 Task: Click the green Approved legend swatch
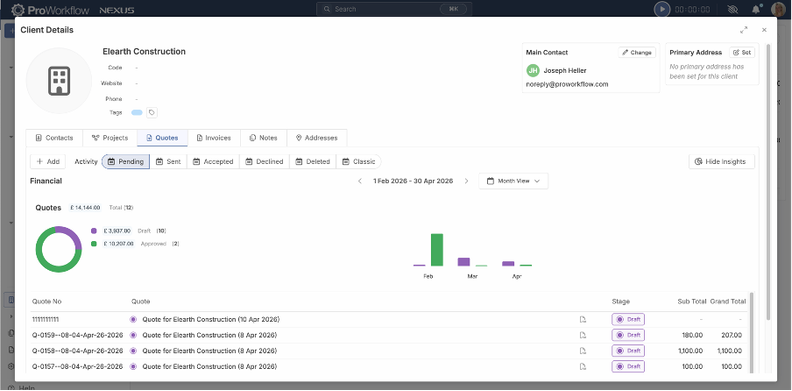coord(94,243)
